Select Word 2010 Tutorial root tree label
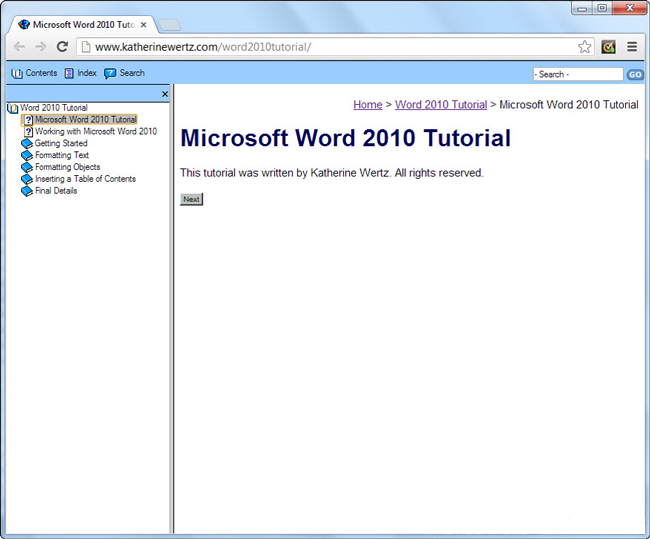This screenshot has height=539, width=650. click(x=54, y=108)
